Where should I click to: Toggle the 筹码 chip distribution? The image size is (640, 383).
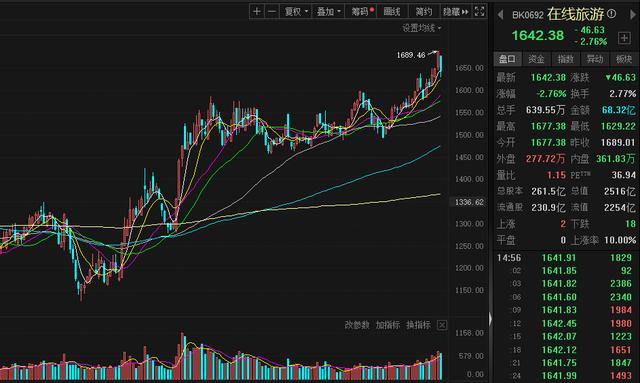[x=361, y=11]
